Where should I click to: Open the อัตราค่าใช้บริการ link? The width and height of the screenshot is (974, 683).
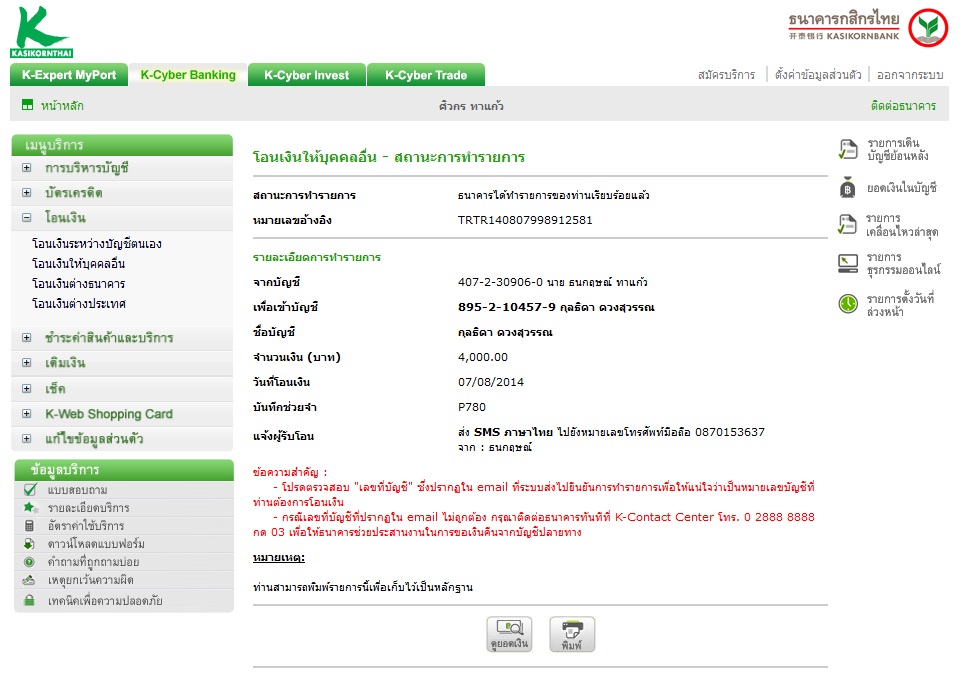coord(86,526)
